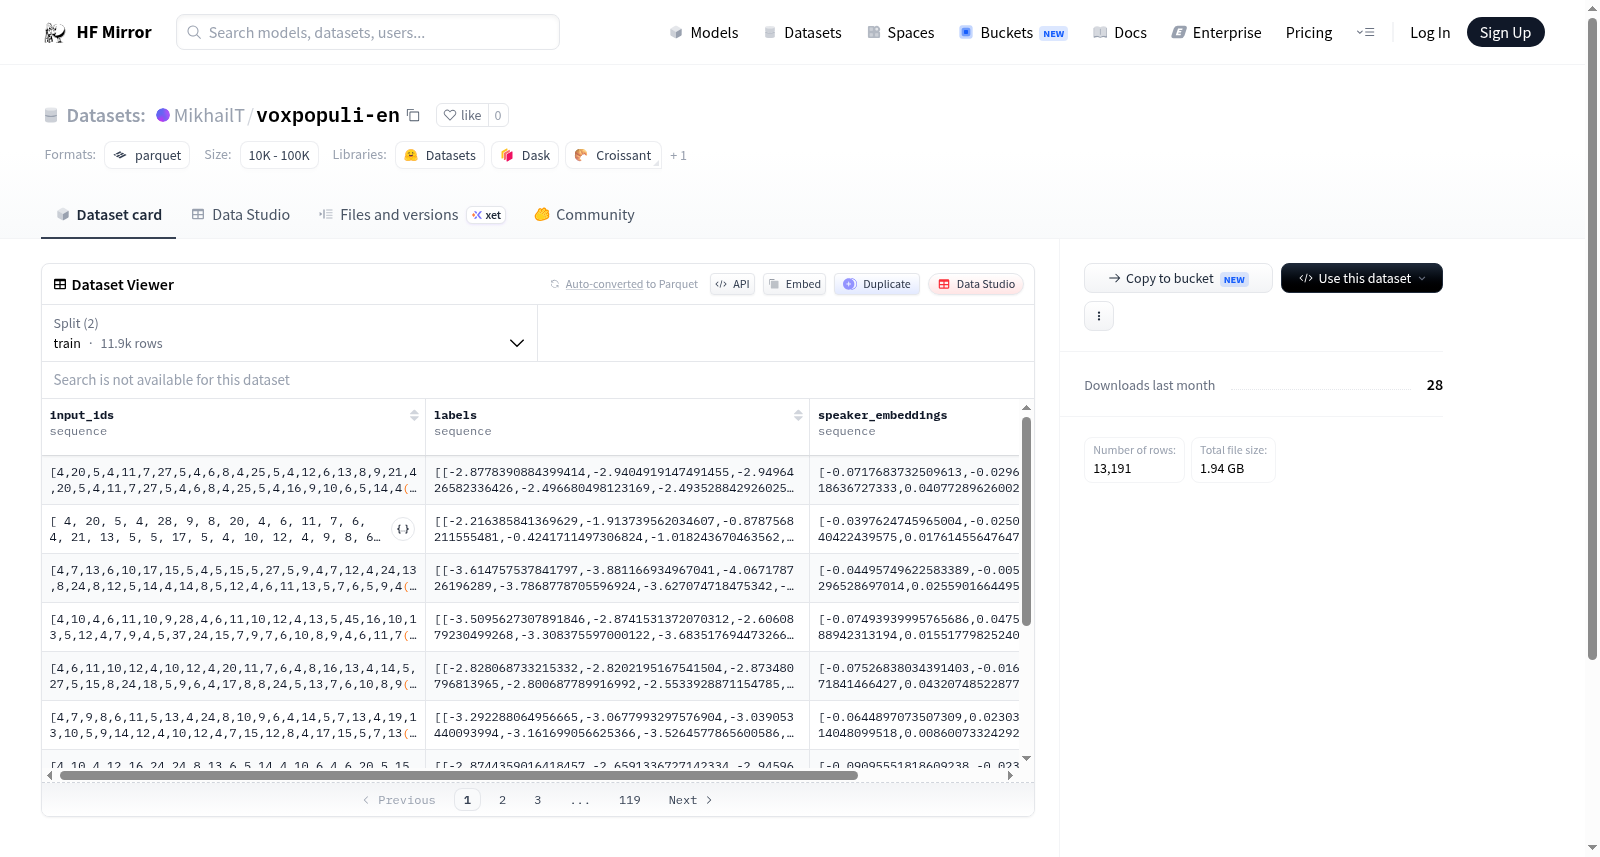The width and height of the screenshot is (1600, 857).
Task: Open Buckets navigation item
Action: (x=1013, y=33)
